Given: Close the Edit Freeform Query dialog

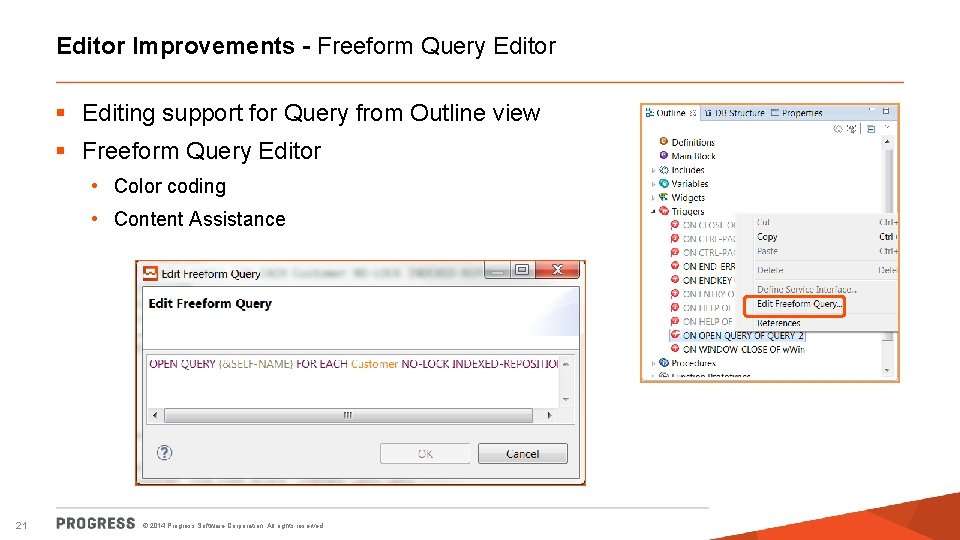Looking at the screenshot, I should (557, 270).
